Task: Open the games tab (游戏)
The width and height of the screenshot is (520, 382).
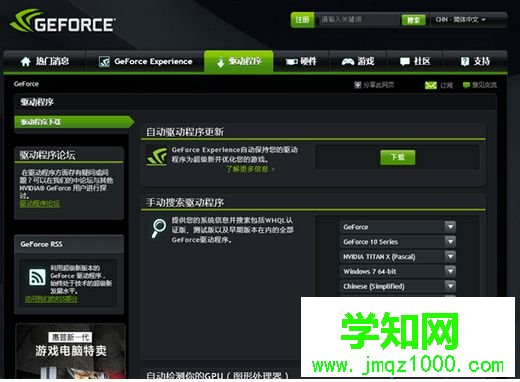Action: (x=358, y=61)
